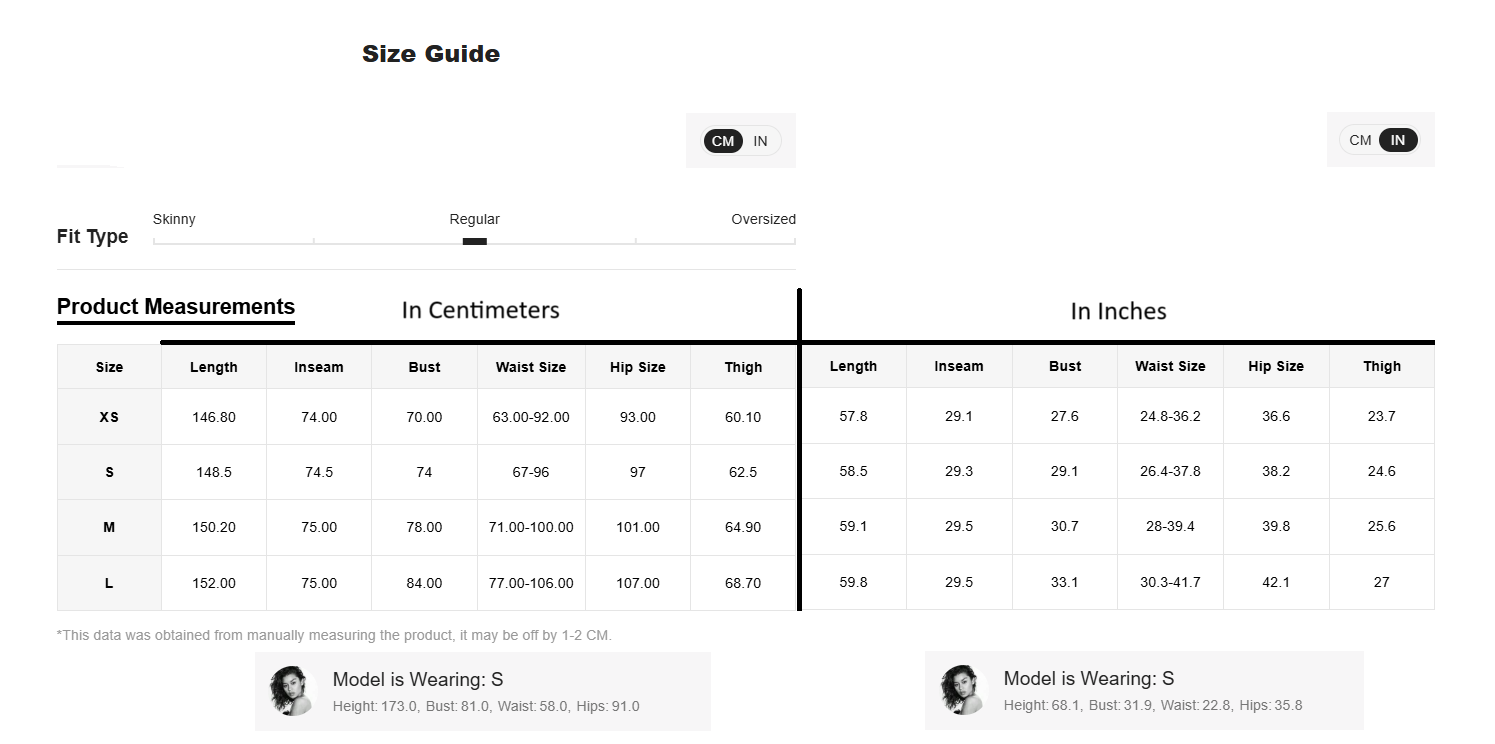Viewport: 1495px width, 744px height.
Task: Click the Hip Size header in the inches table
Action: pyautogui.click(x=1276, y=366)
